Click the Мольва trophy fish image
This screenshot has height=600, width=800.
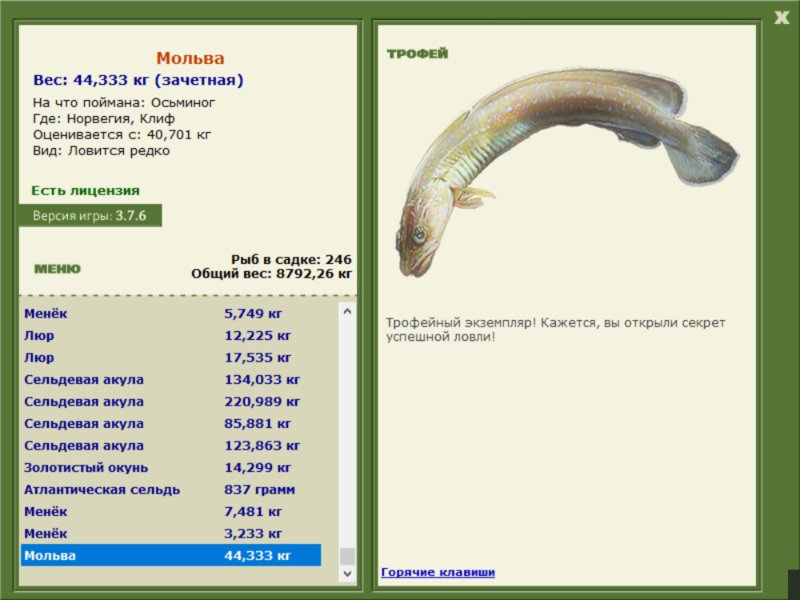(x=566, y=171)
